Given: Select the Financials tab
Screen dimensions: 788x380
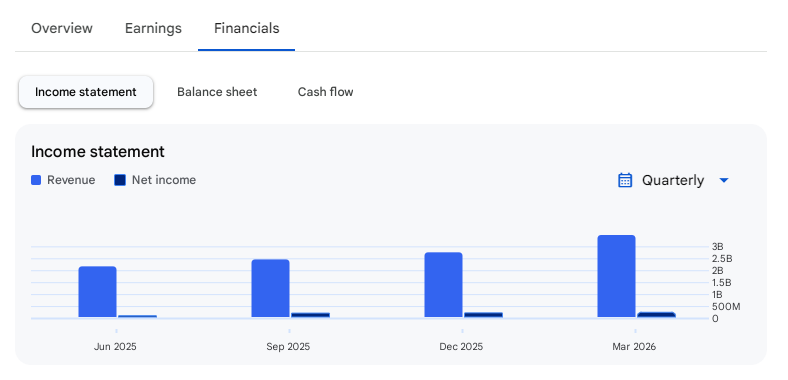Looking at the screenshot, I should coord(247,28).
